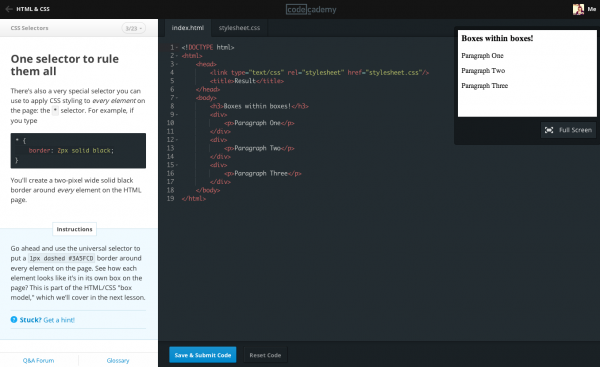Click the HTML & CSS course title
600x367 pixels.
(x=33, y=9)
